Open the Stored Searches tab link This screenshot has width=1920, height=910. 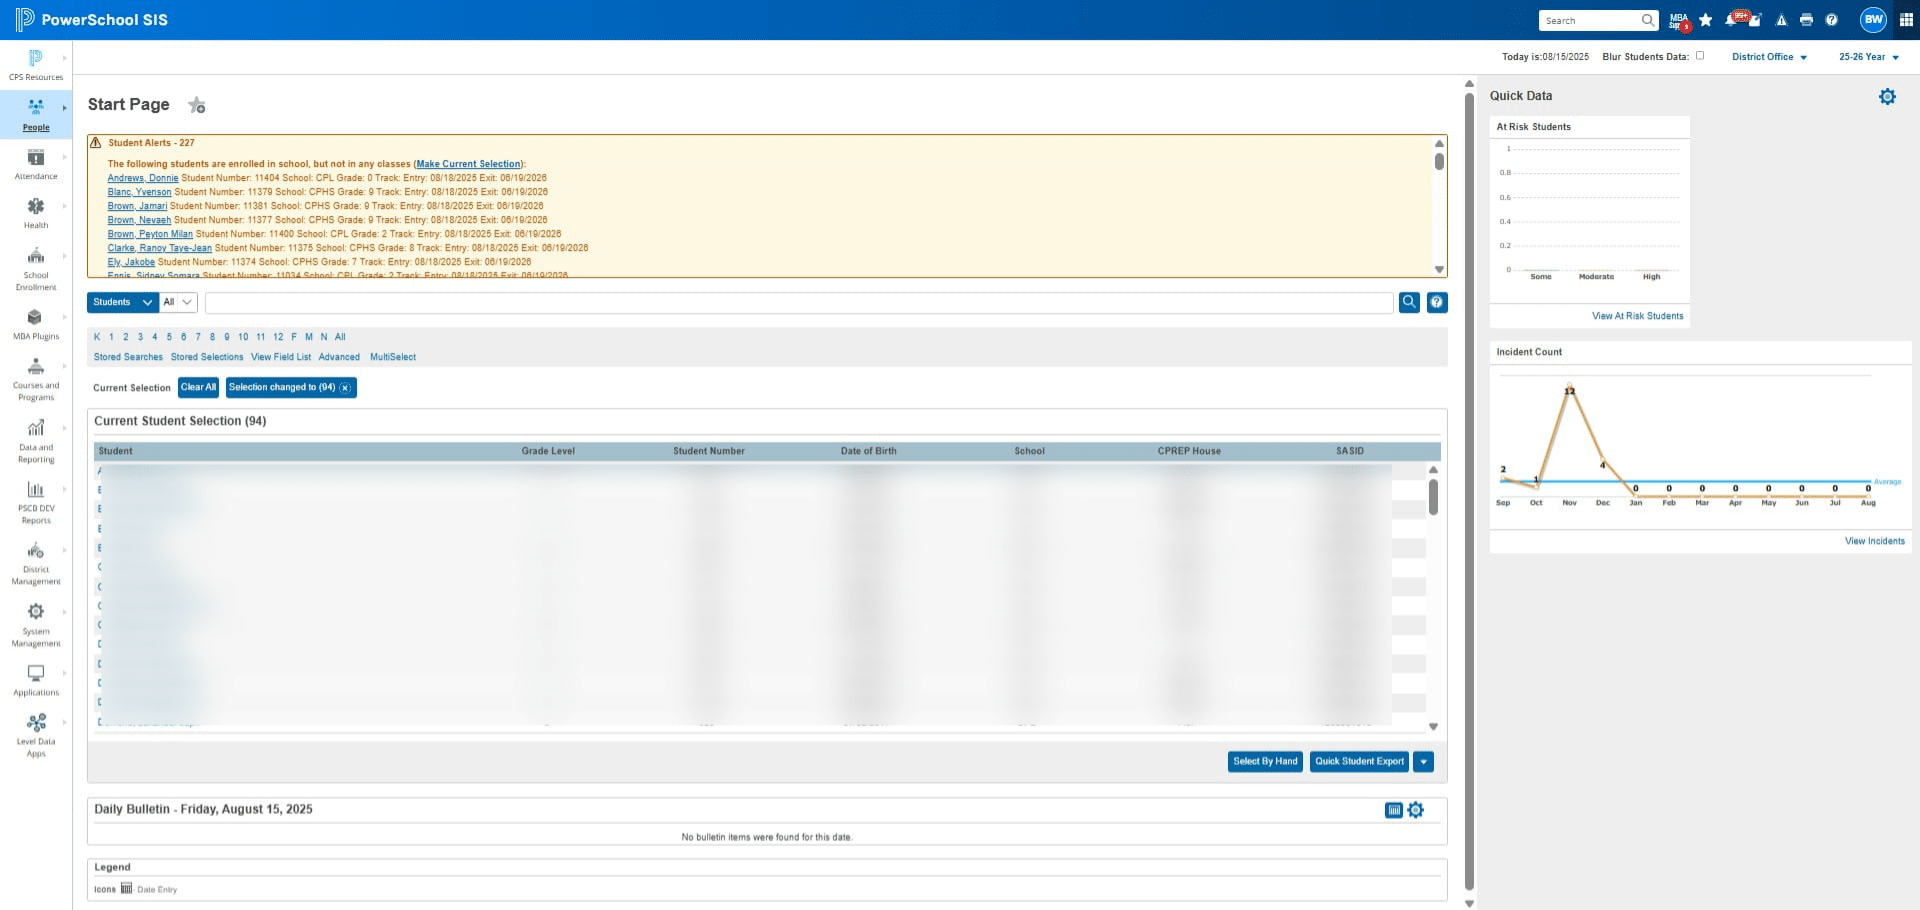pyautogui.click(x=128, y=357)
